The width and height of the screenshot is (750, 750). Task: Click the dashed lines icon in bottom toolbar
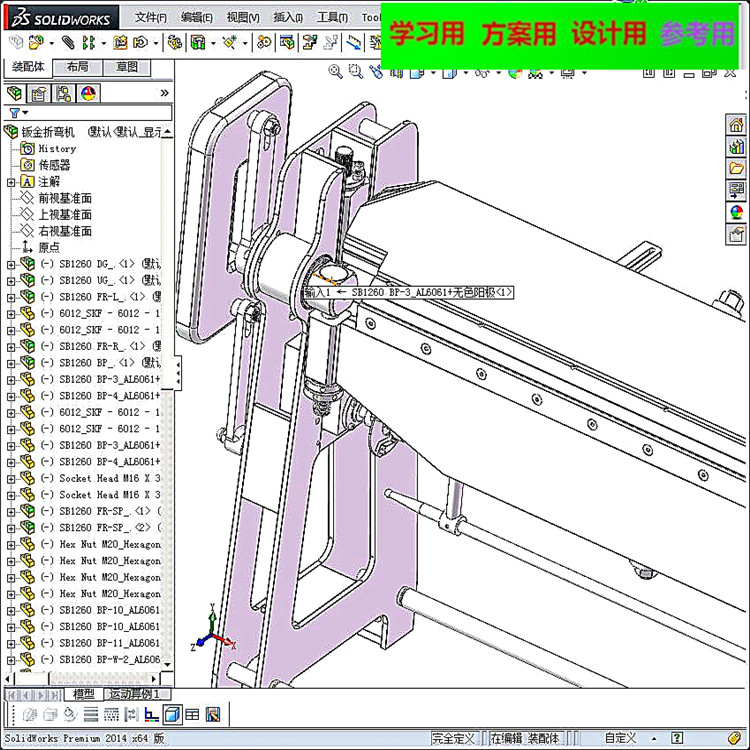point(111,715)
